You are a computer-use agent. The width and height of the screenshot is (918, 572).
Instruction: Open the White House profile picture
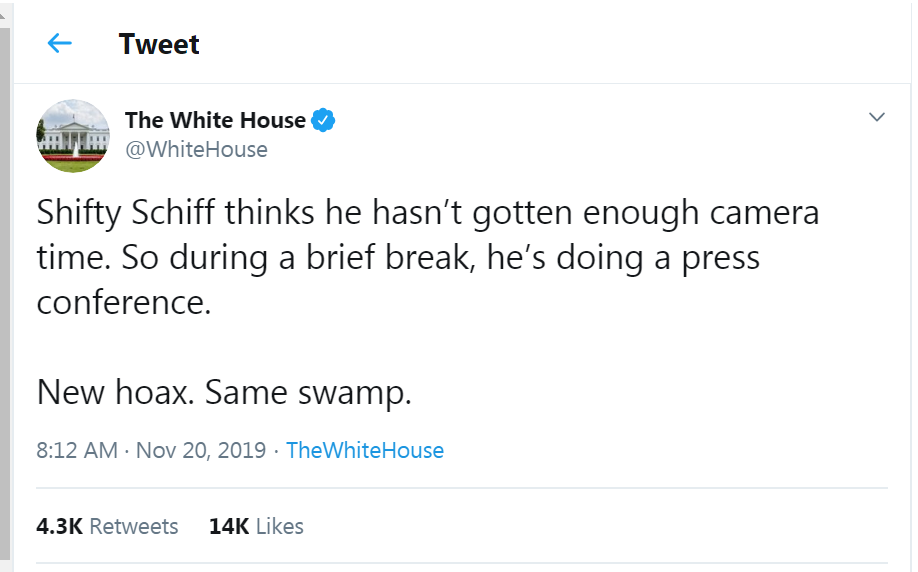pos(73,136)
